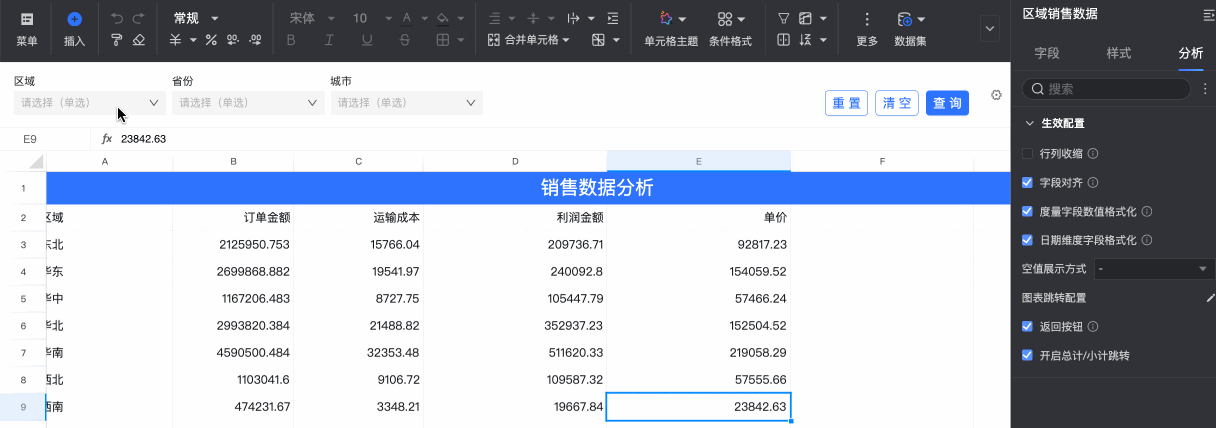Click the blue 查询 button
Image resolution: width=1216 pixels, height=428 pixels.
point(947,103)
